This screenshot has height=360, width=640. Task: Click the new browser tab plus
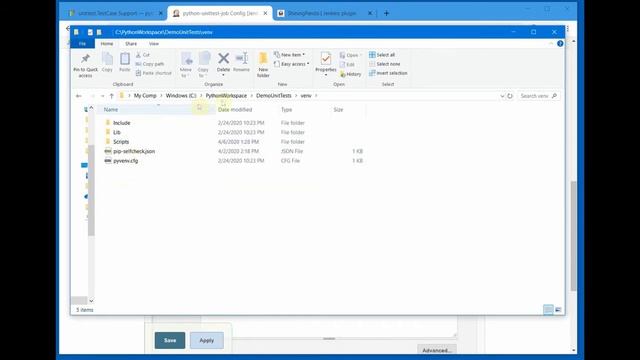(386, 13)
